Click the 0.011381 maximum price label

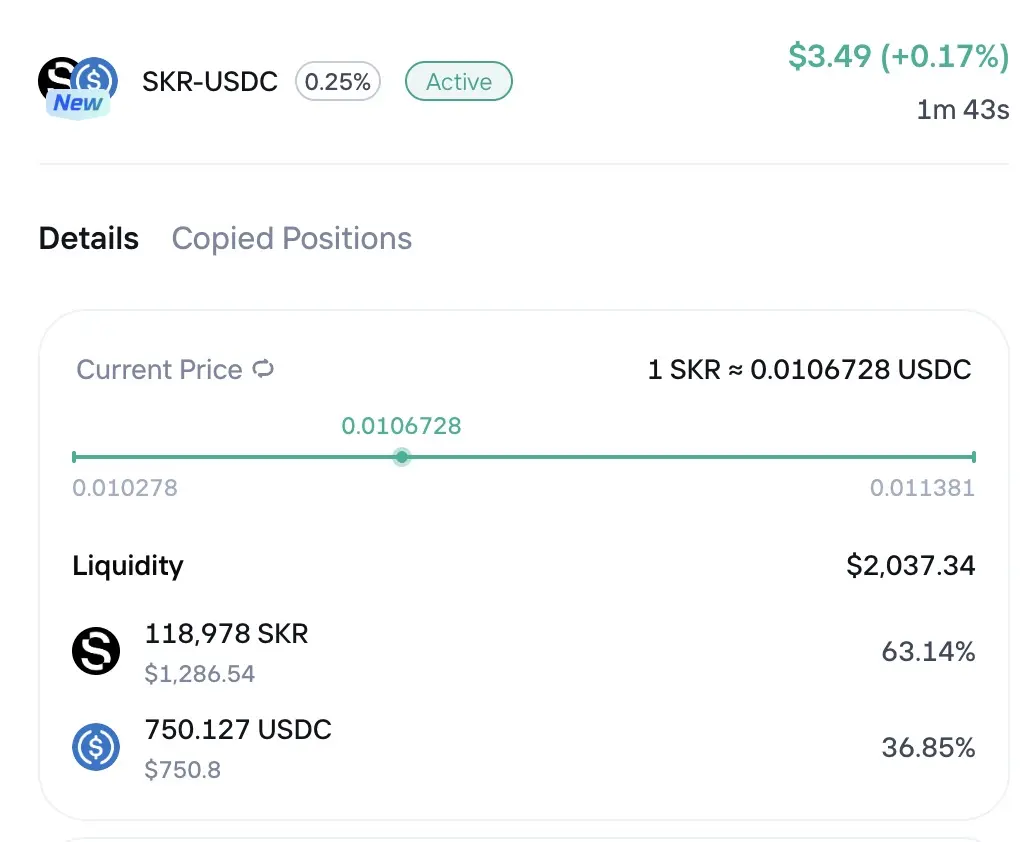pyautogui.click(x=921, y=489)
